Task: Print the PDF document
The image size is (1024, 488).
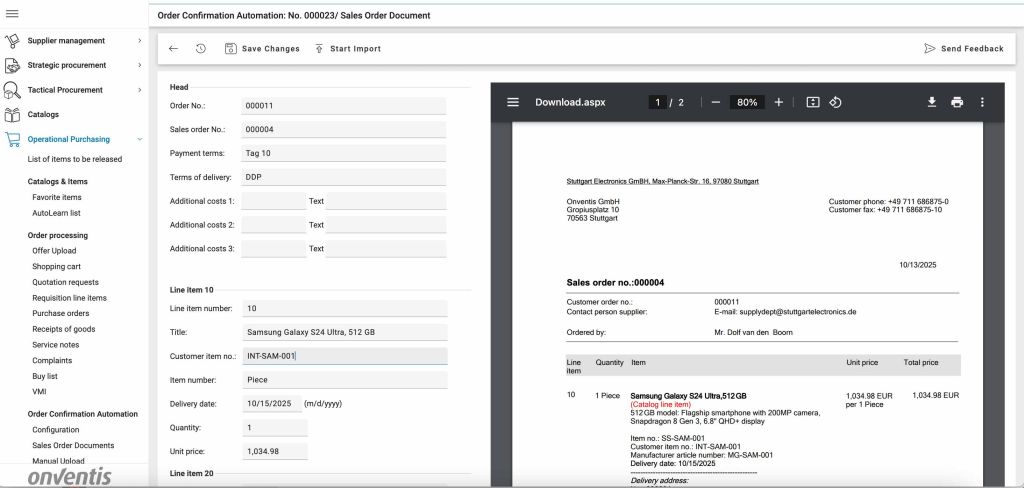Action: (x=957, y=102)
